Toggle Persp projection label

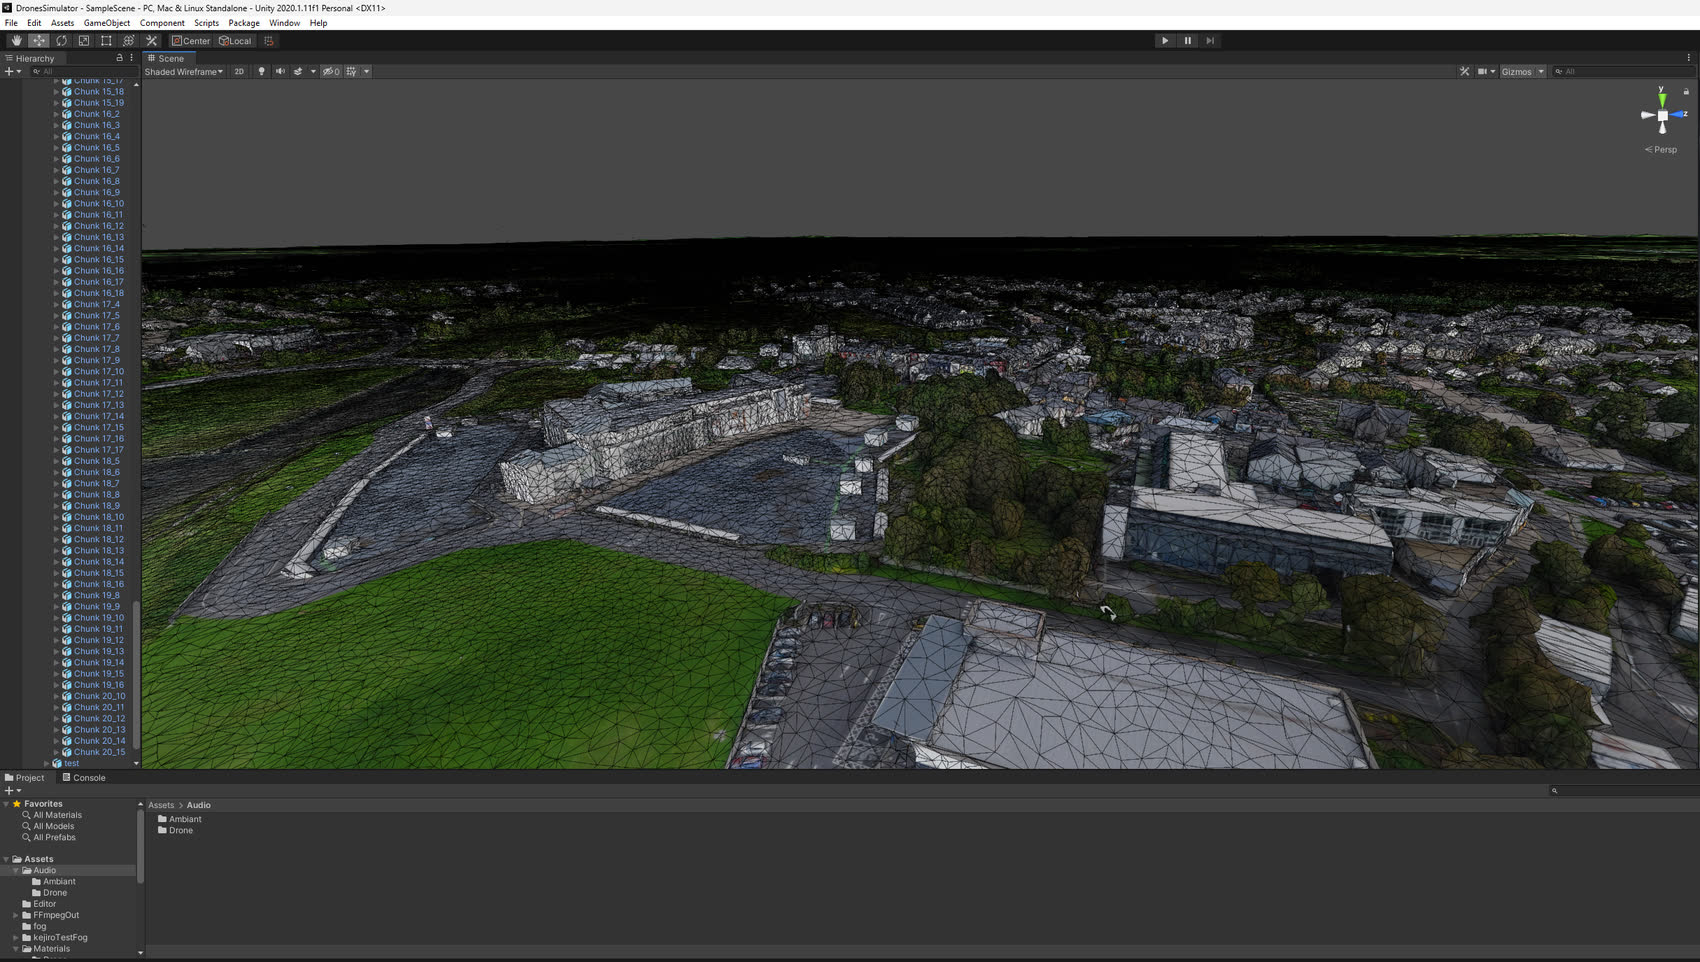click(1661, 150)
